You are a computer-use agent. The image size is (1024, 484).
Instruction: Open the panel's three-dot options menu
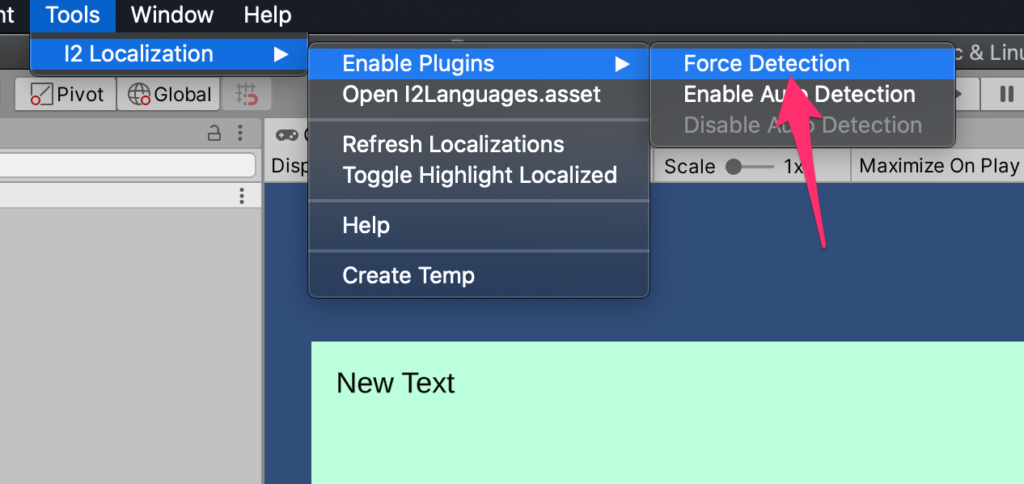click(240, 133)
